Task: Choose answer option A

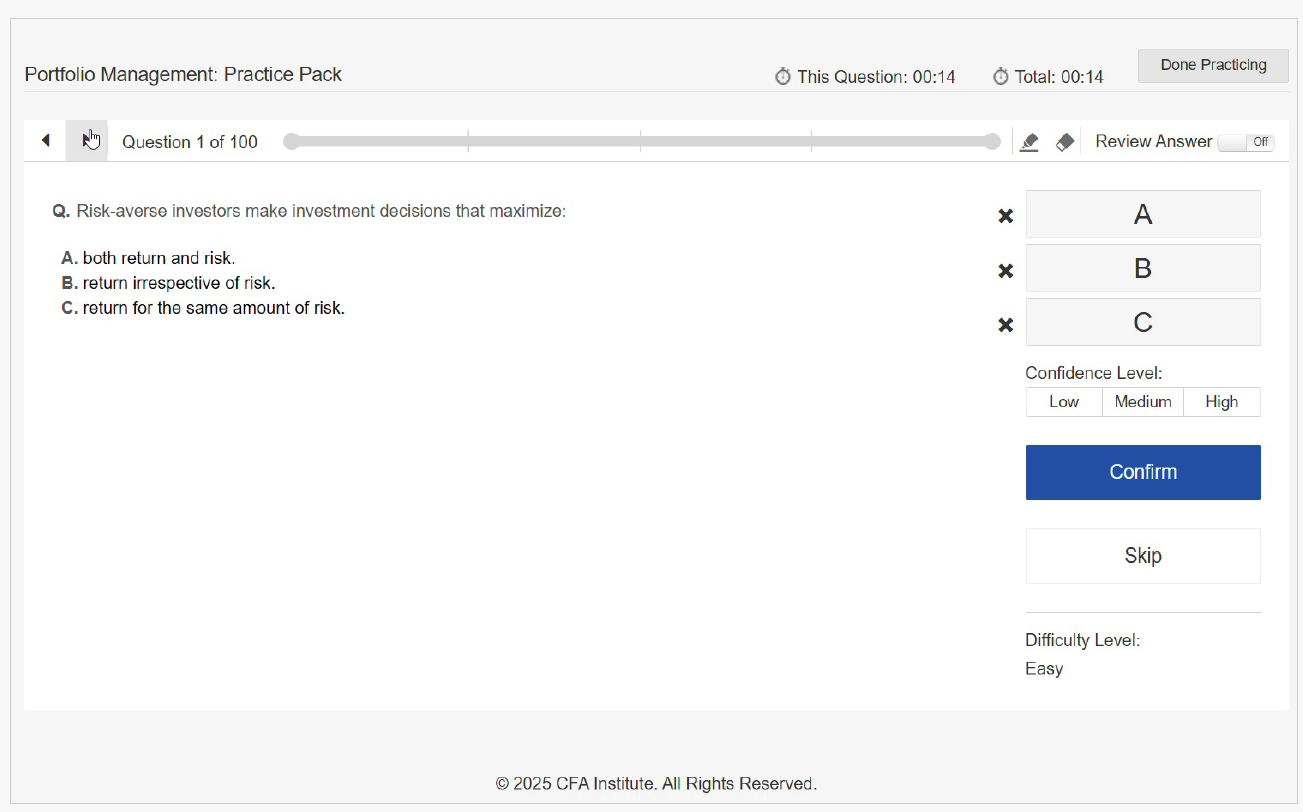Action: tap(1142, 214)
